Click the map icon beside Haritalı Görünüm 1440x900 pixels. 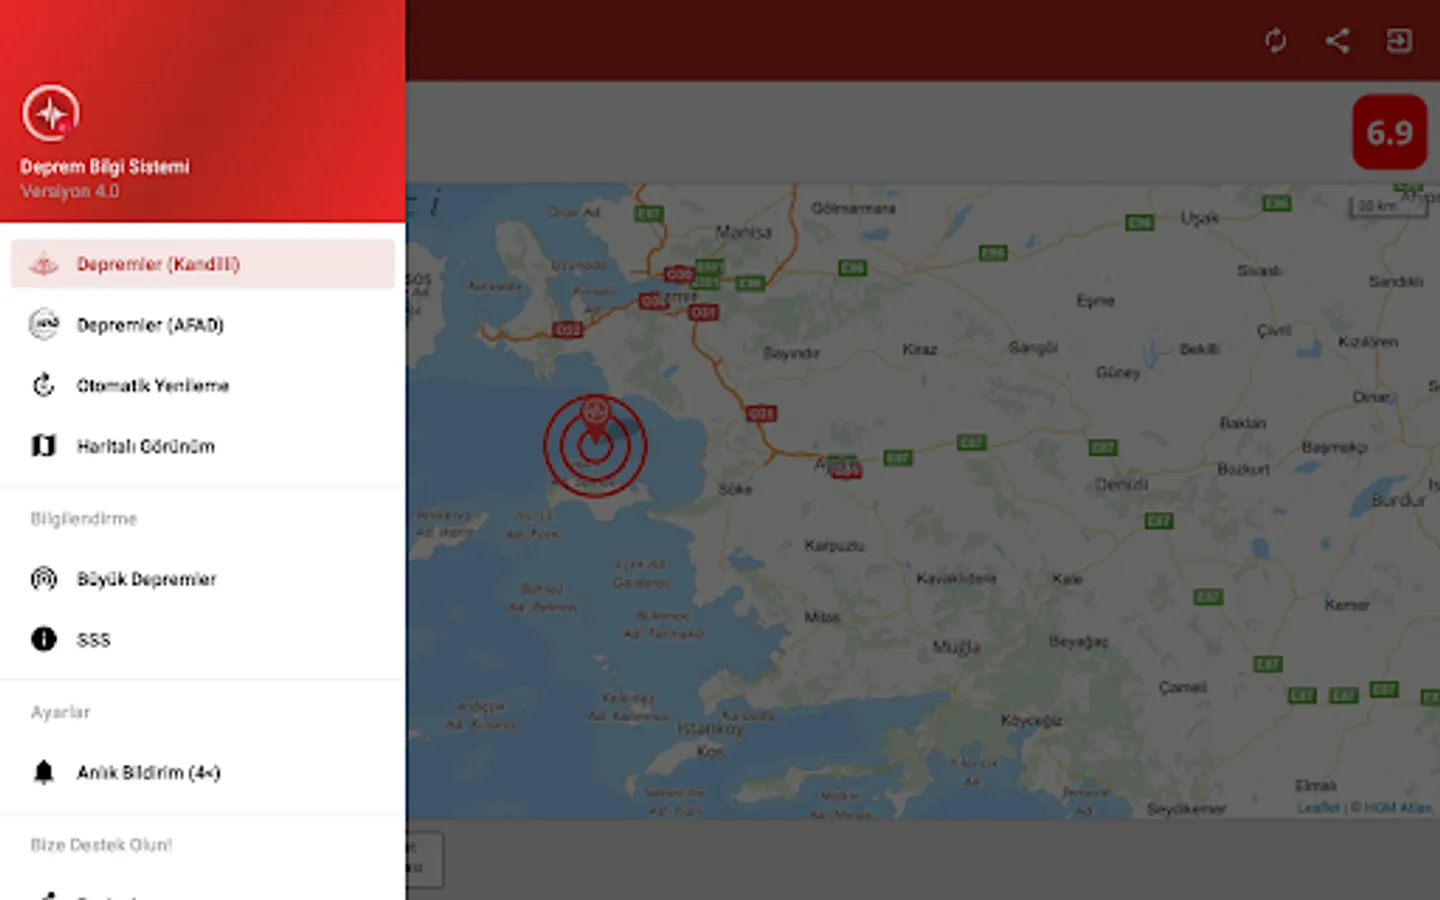click(44, 445)
